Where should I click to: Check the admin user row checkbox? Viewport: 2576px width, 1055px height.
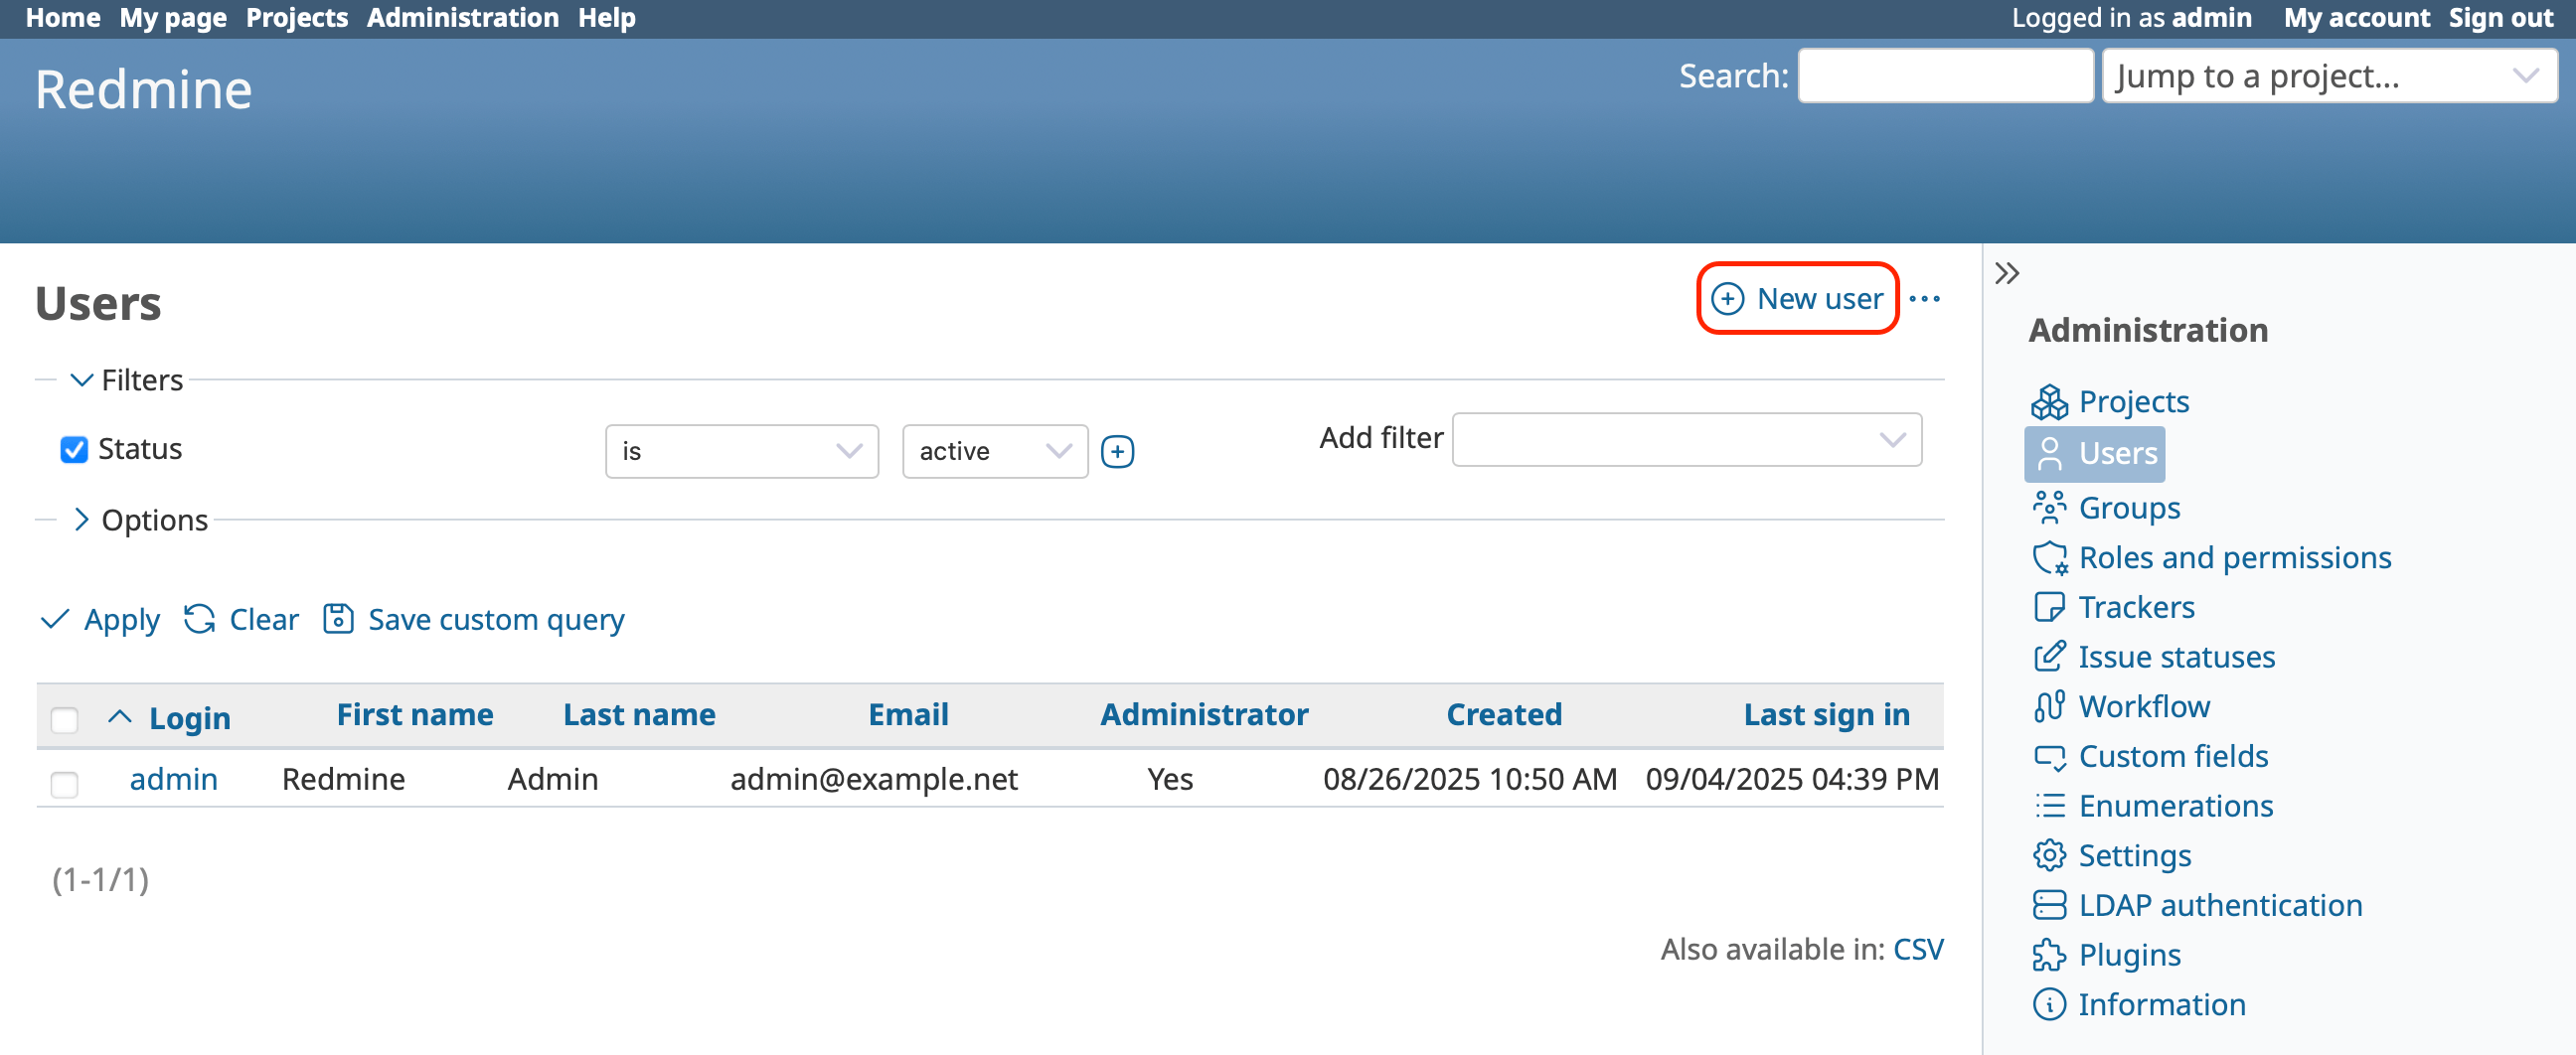point(64,783)
